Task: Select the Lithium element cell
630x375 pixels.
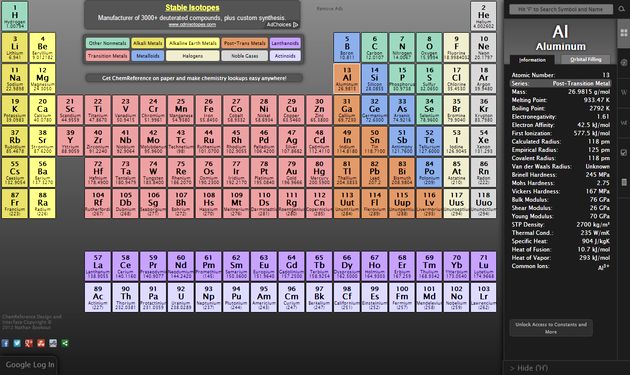Action: [15, 47]
